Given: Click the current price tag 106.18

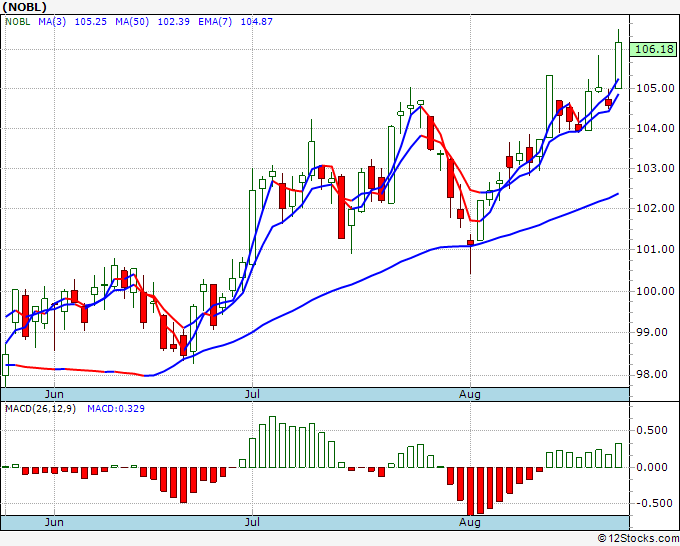Looking at the screenshot, I should [654, 49].
